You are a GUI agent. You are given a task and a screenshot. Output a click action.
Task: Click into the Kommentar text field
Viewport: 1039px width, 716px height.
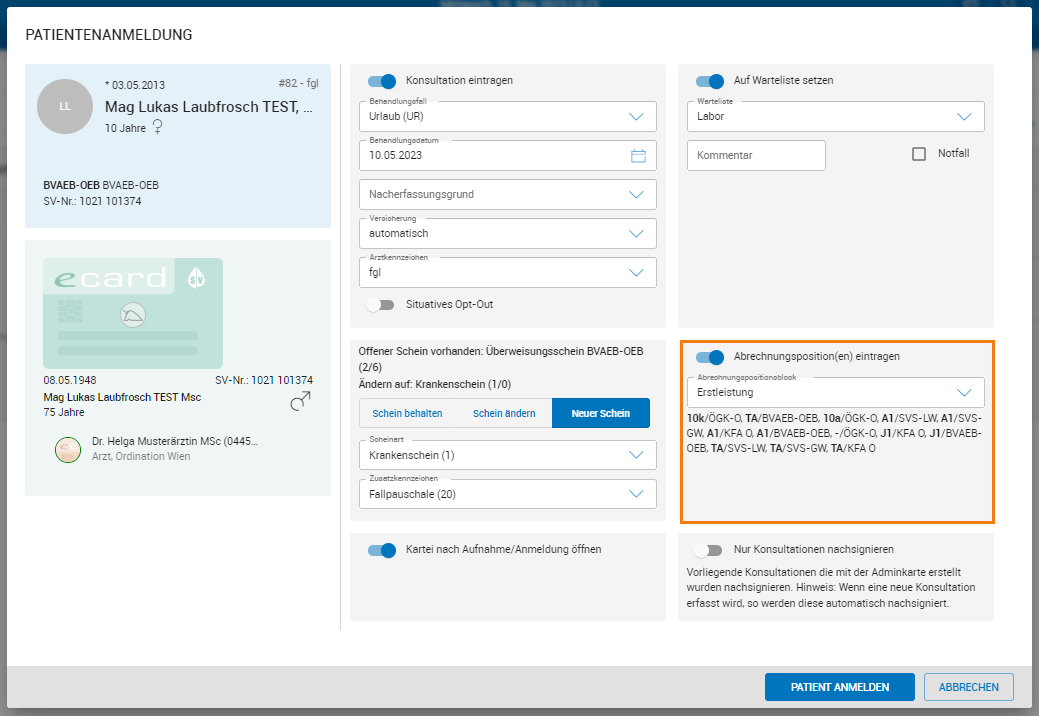click(755, 156)
